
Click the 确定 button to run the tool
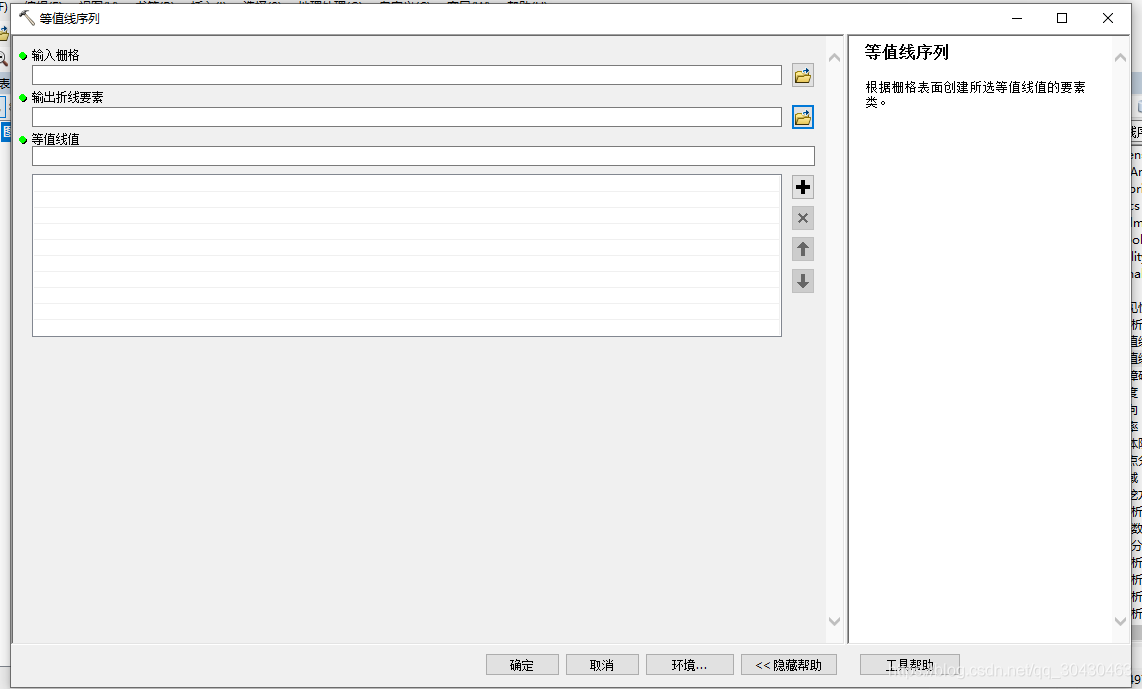521,664
